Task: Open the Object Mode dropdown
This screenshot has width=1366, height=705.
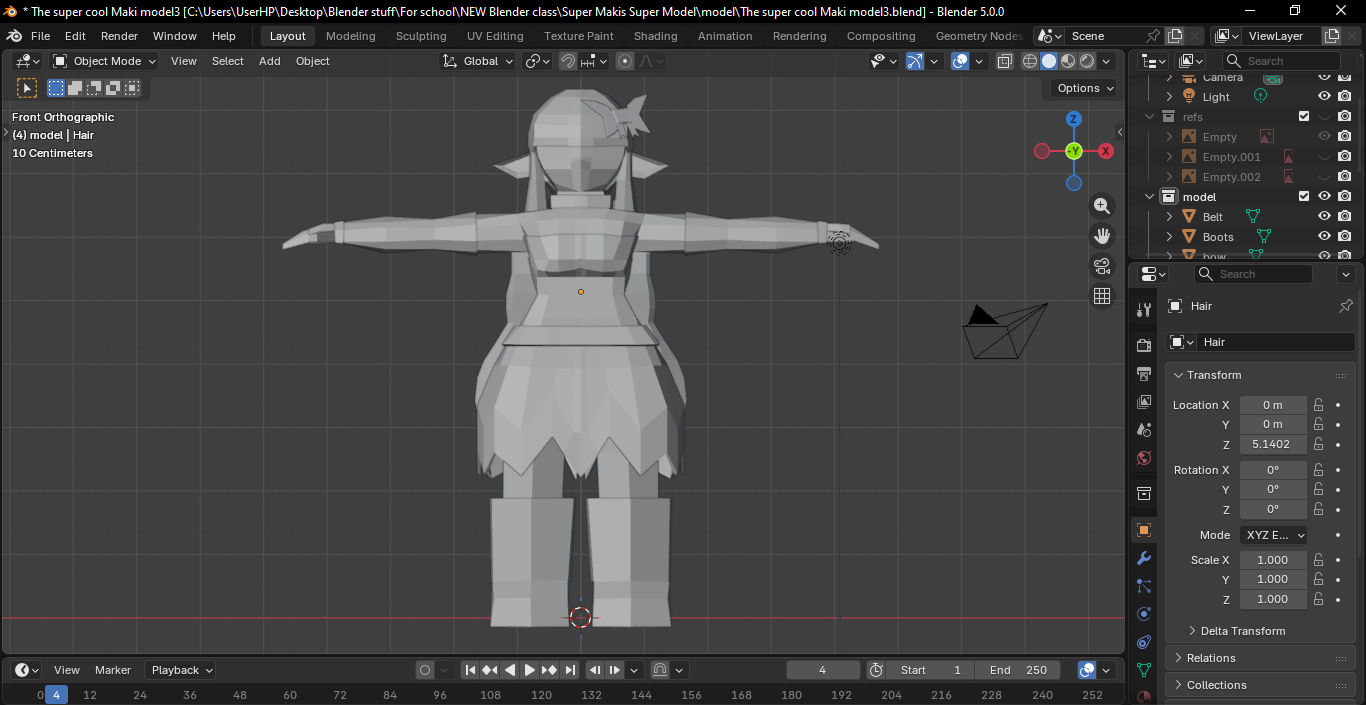Action: point(105,61)
